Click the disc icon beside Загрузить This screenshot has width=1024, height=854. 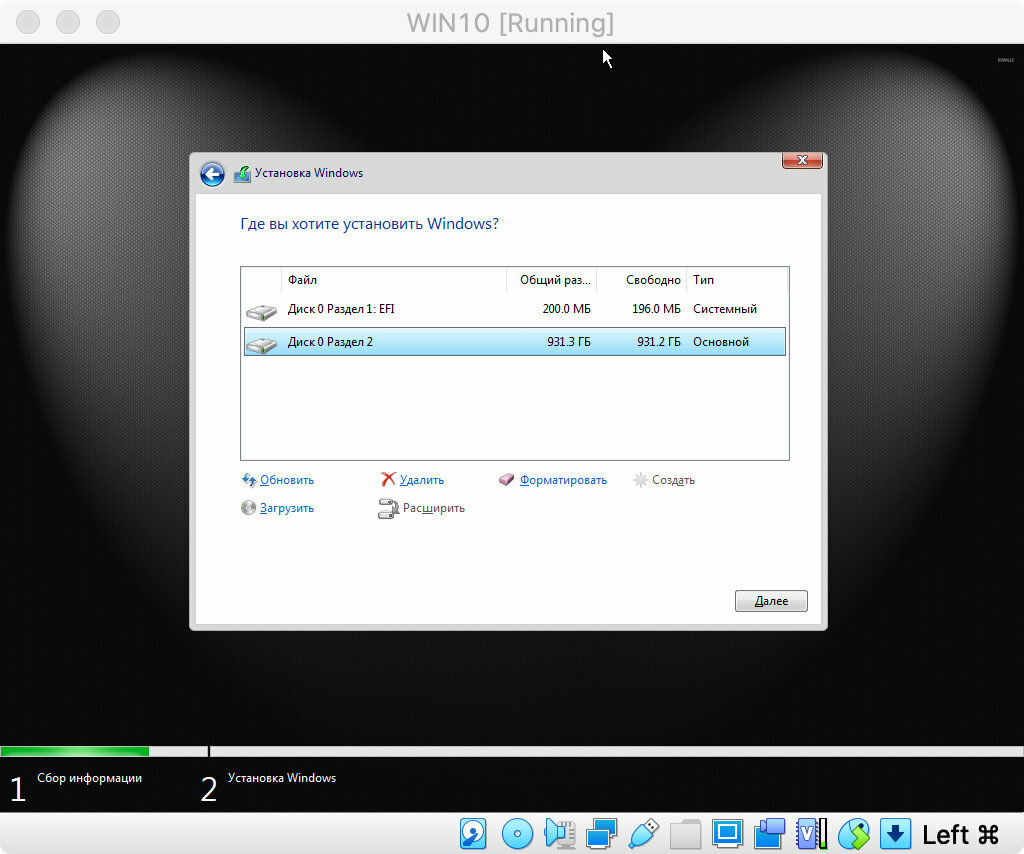pos(248,507)
